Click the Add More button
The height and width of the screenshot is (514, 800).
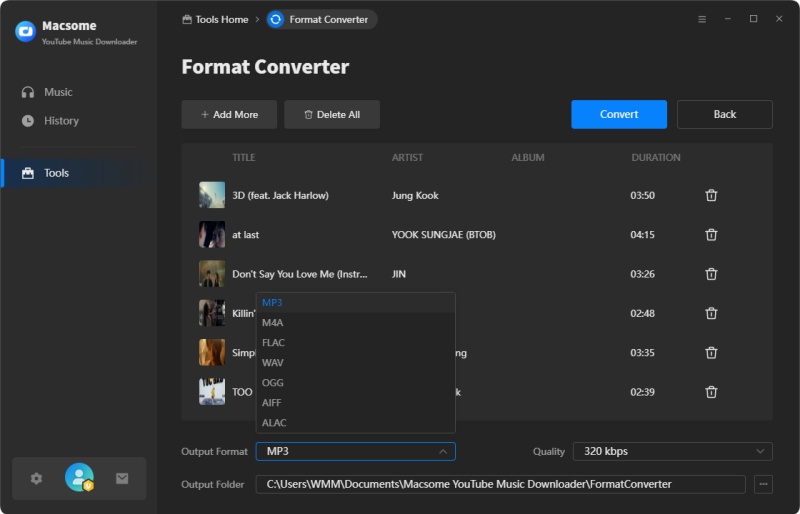229,114
